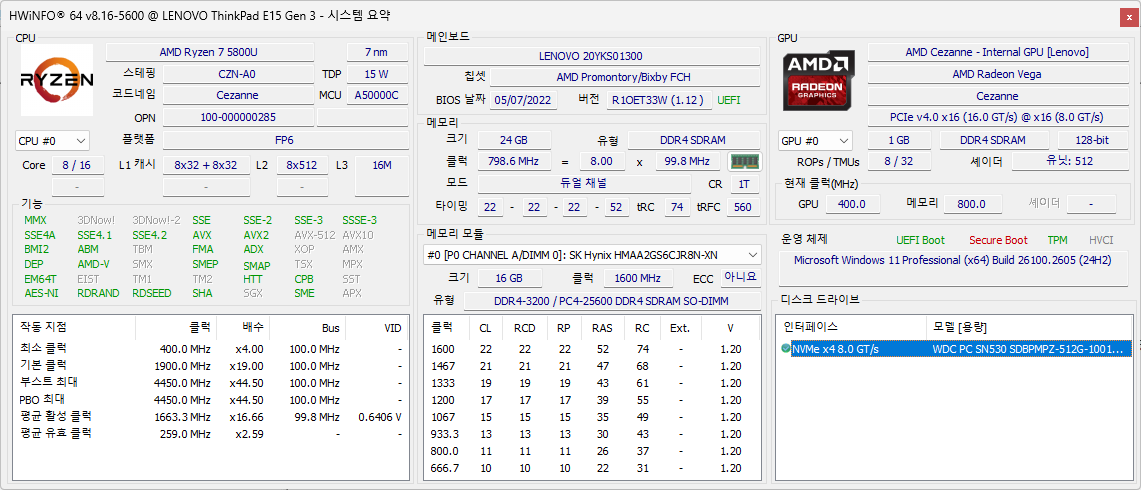Click the LENOVO 20YKS01300 mainboard field
The height and width of the screenshot is (490, 1141).
591,56
